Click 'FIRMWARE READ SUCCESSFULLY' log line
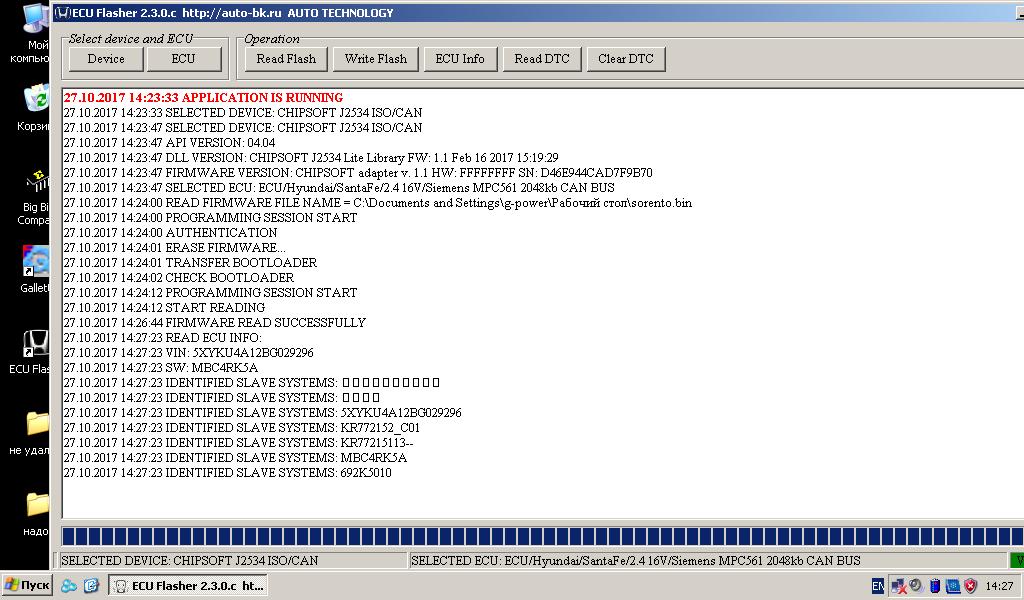The height and width of the screenshot is (600, 1024). click(x=214, y=323)
